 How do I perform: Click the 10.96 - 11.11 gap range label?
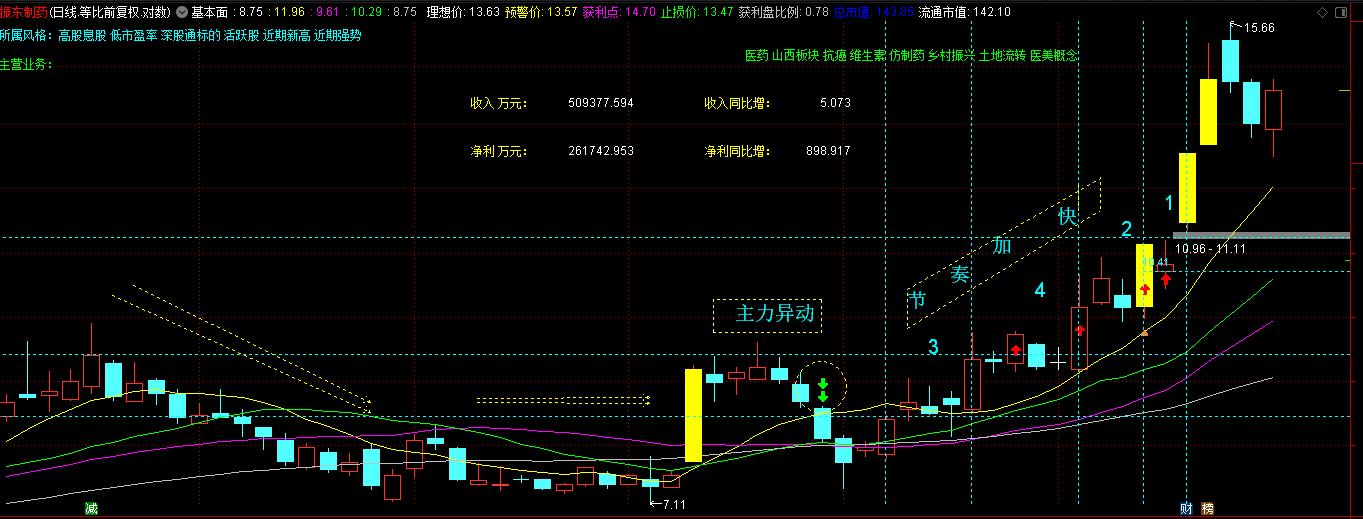[1211, 247]
